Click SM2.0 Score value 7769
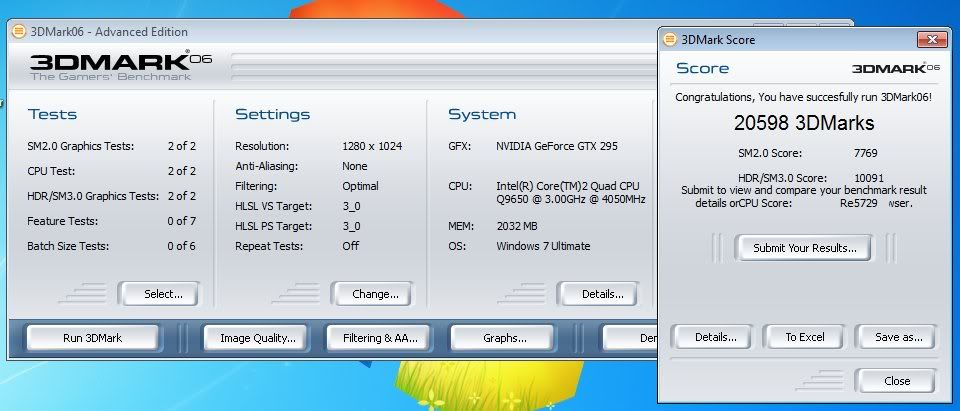 (865, 153)
